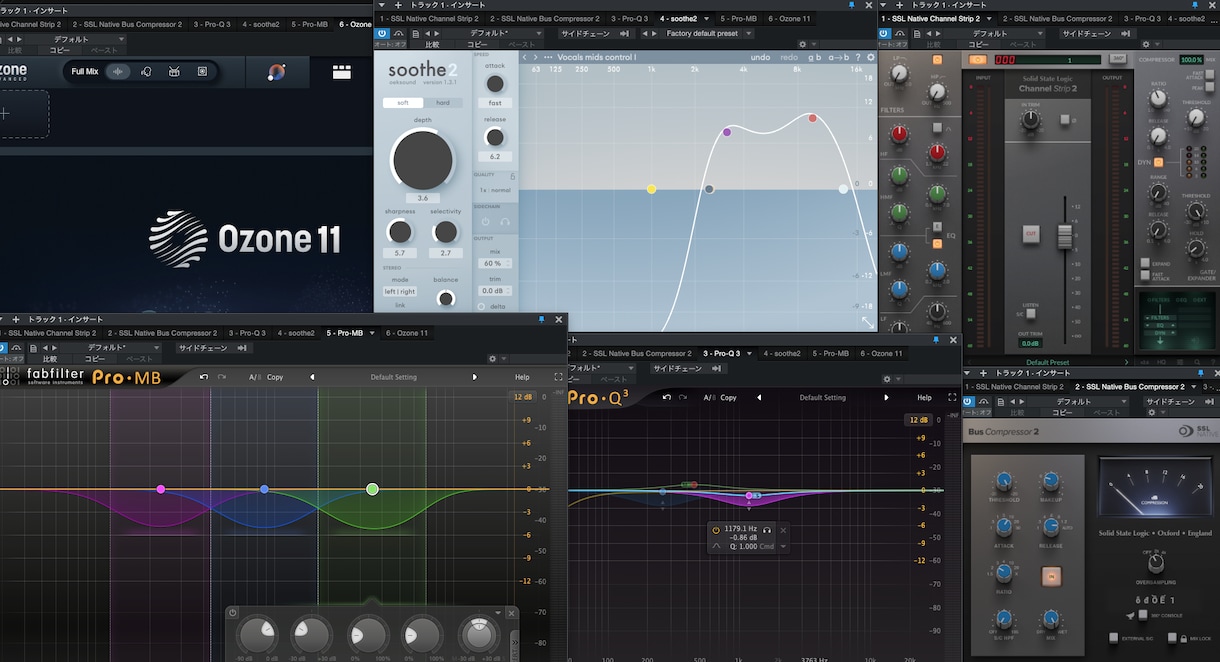Click the Channel Strip 2 output fader
This screenshot has height=662, width=1220.
[1065, 236]
